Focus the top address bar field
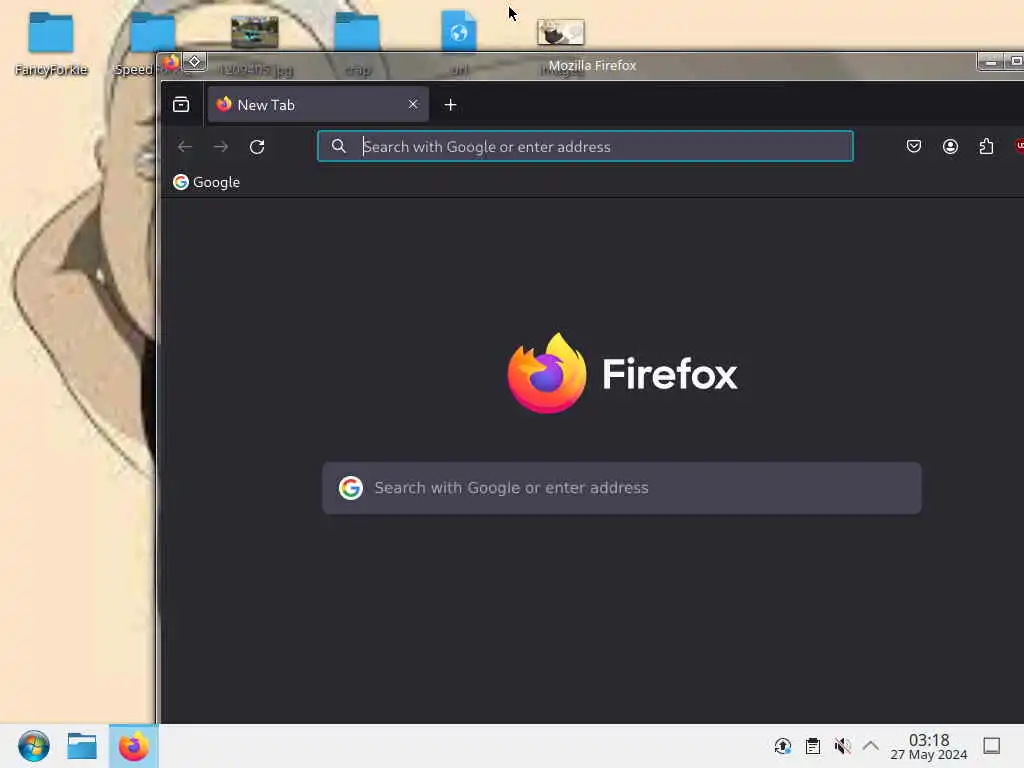 coord(585,146)
